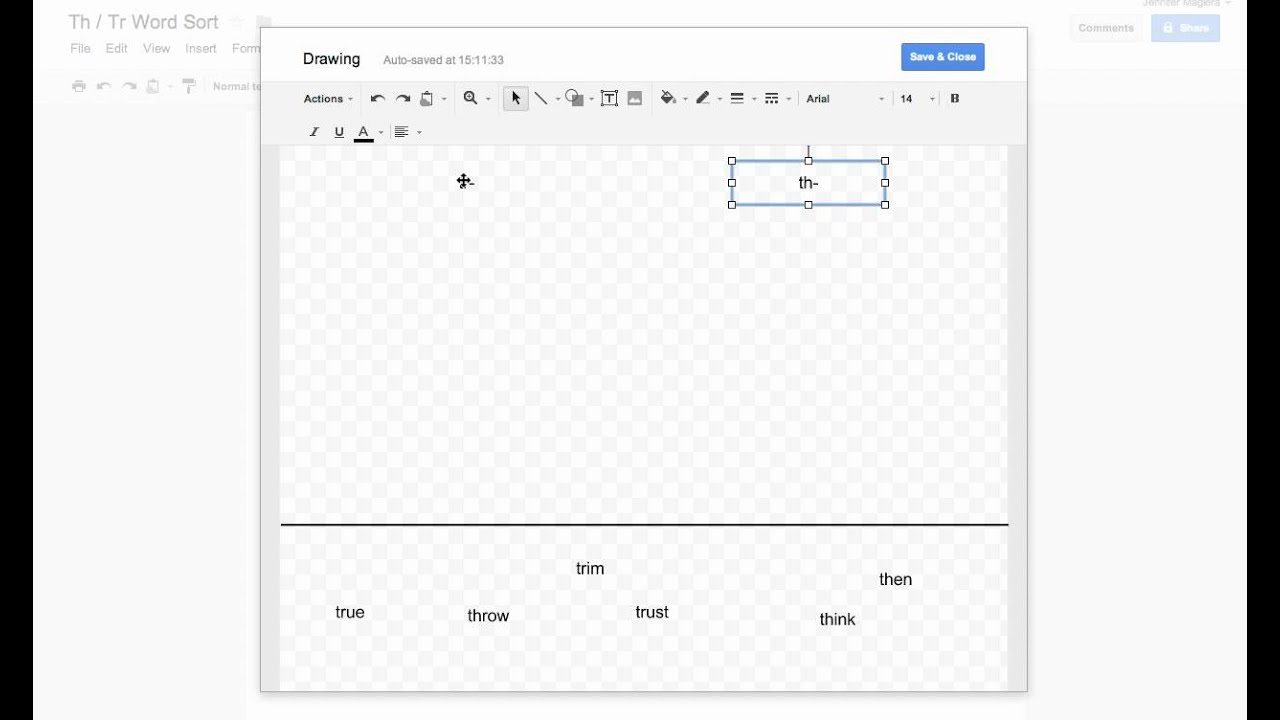This screenshot has height=720, width=1280.
Task: Click the Comments button in Docs
Action: pos(1106,28)
